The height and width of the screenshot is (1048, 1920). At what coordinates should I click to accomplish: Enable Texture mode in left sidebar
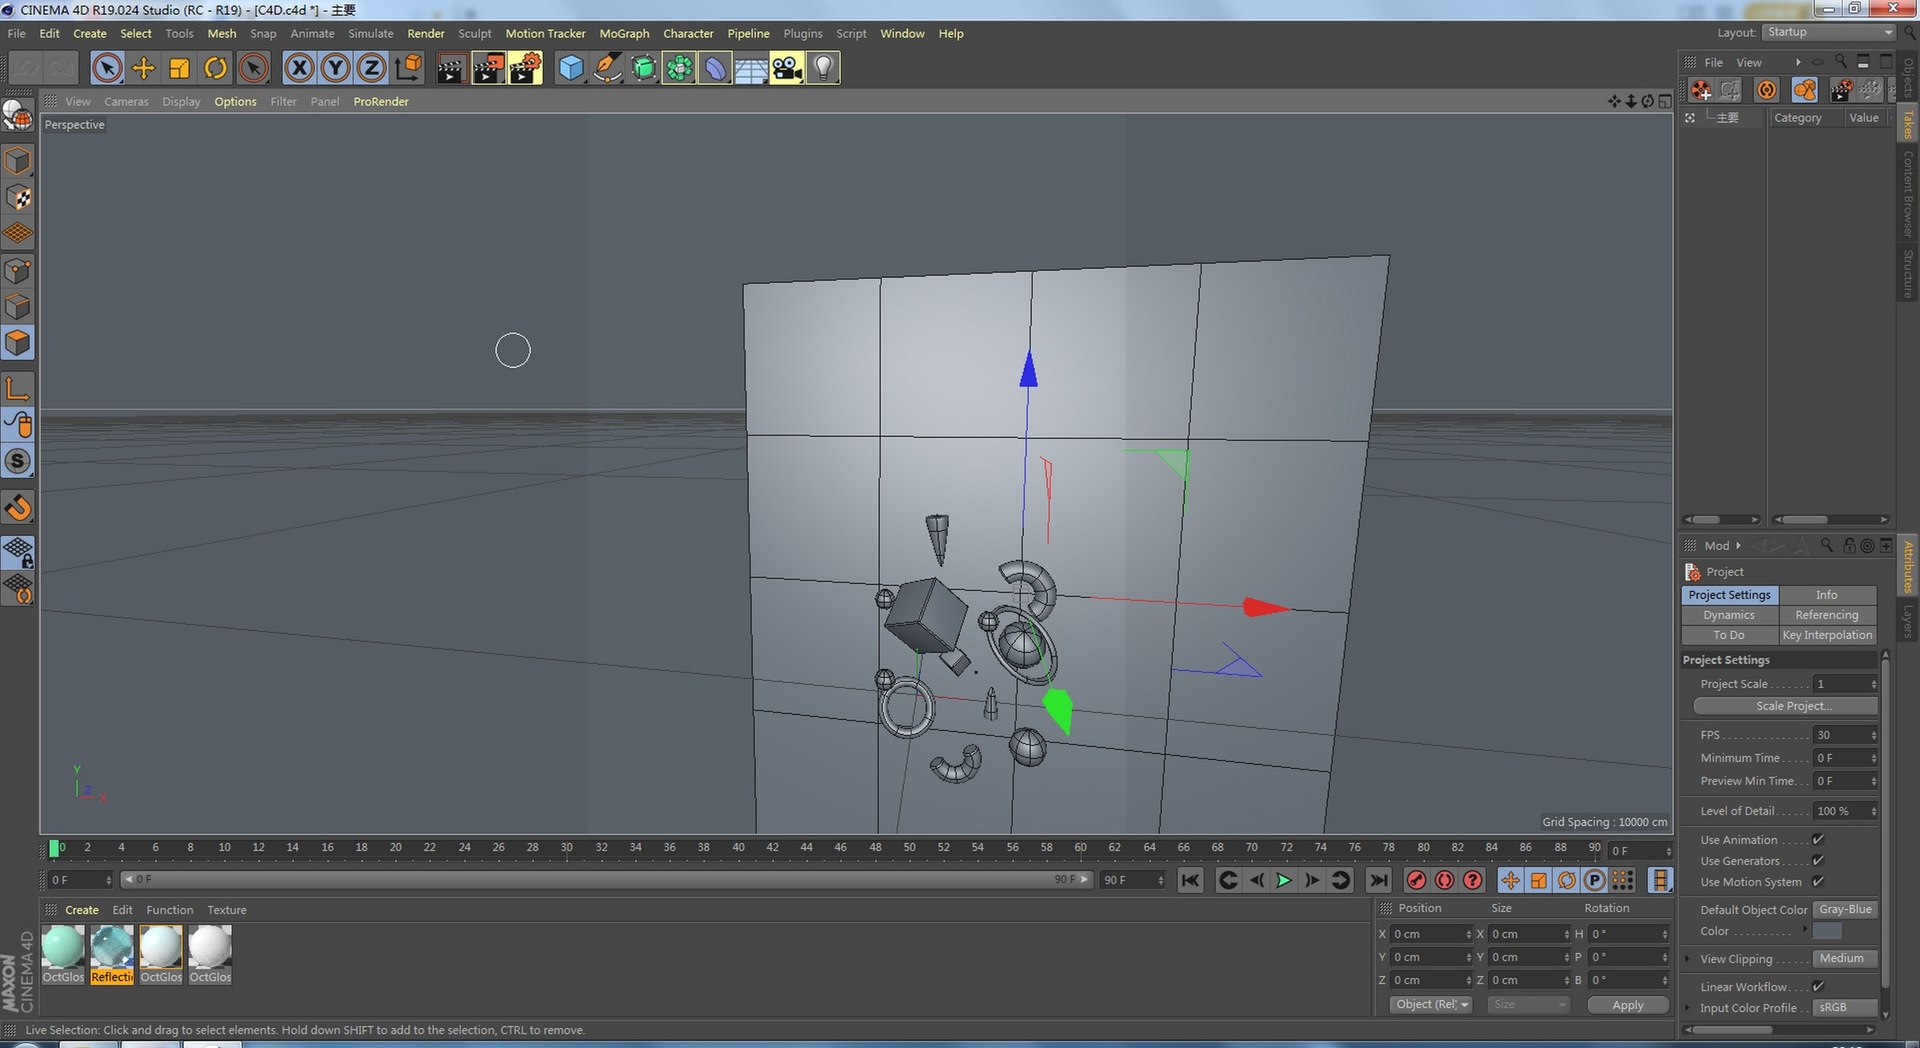pos(18,198)
